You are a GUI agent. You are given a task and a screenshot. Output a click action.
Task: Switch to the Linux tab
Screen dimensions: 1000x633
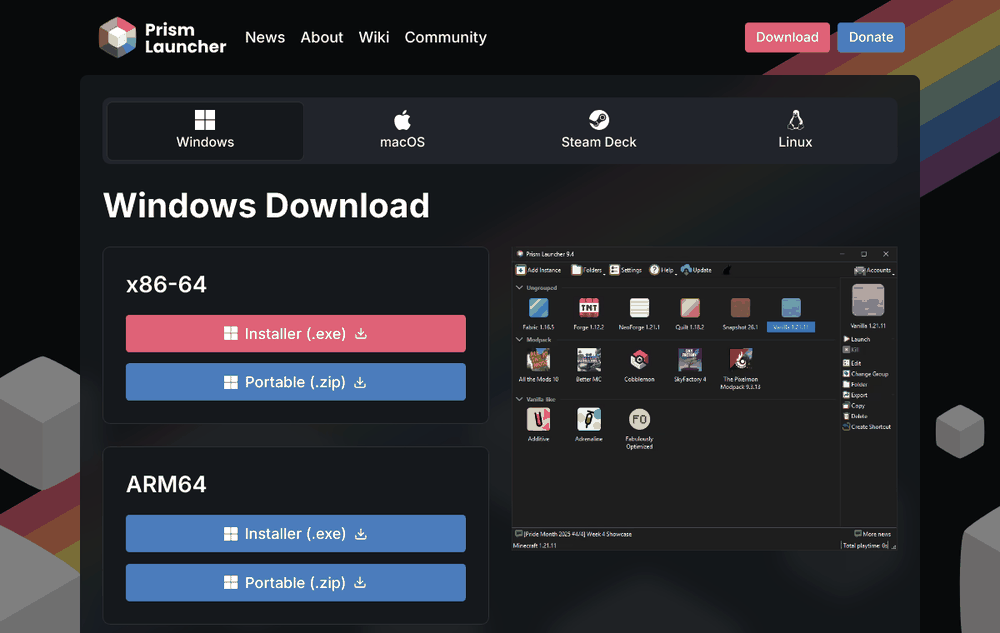coord(795,131)
